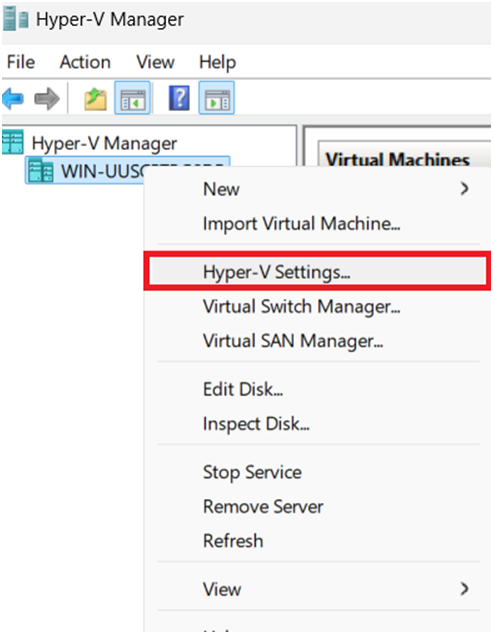This screenshot has width=493, height=634.
Task: Click the blue Back arrow icon
Action: [x=13, y=99]
